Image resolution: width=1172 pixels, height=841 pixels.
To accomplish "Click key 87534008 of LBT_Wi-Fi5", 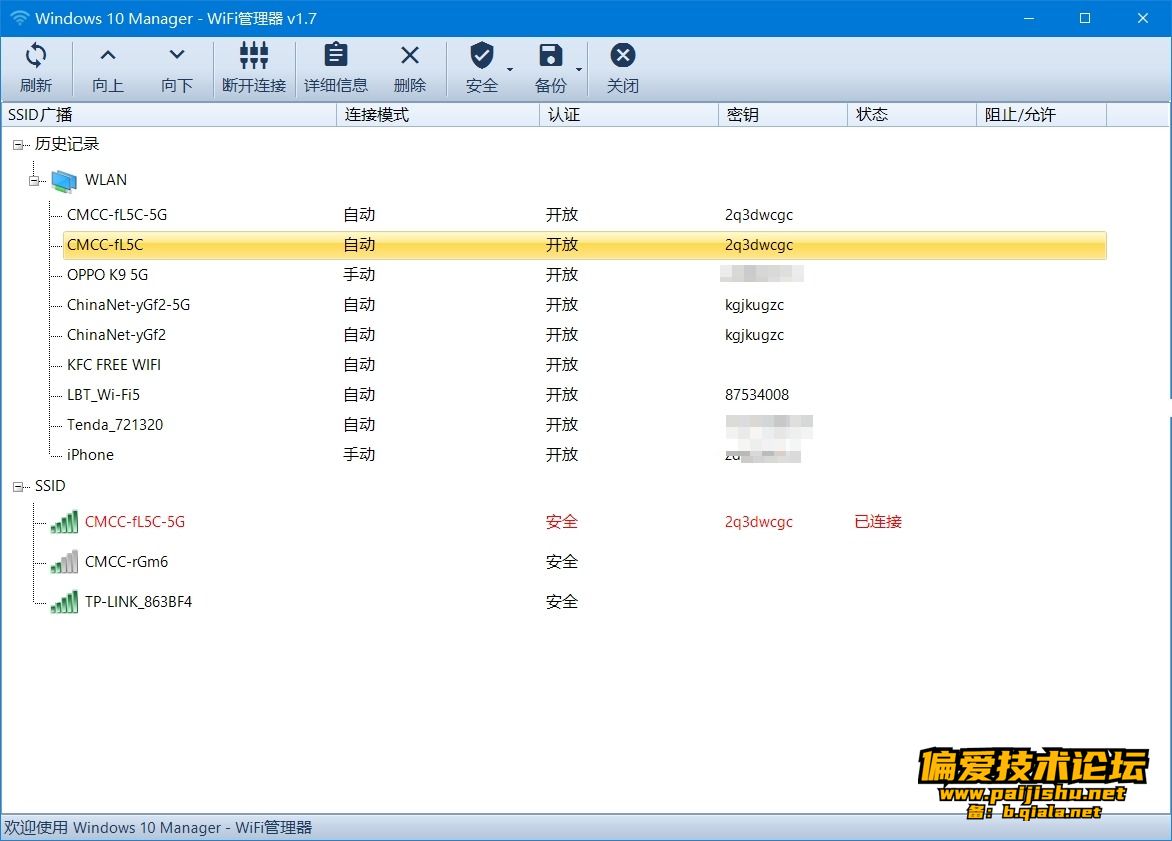I will coord(756,395).
